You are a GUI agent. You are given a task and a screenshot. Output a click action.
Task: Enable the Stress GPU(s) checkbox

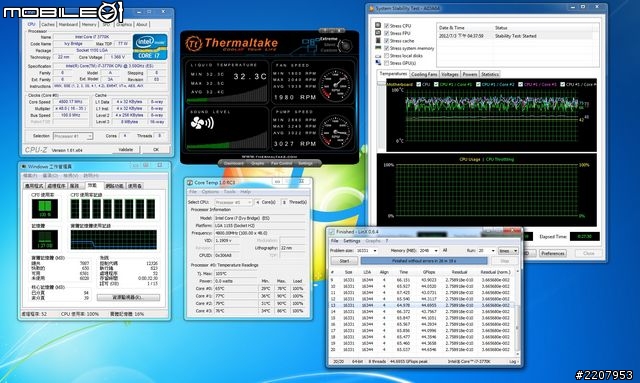(x=387, y=63)
